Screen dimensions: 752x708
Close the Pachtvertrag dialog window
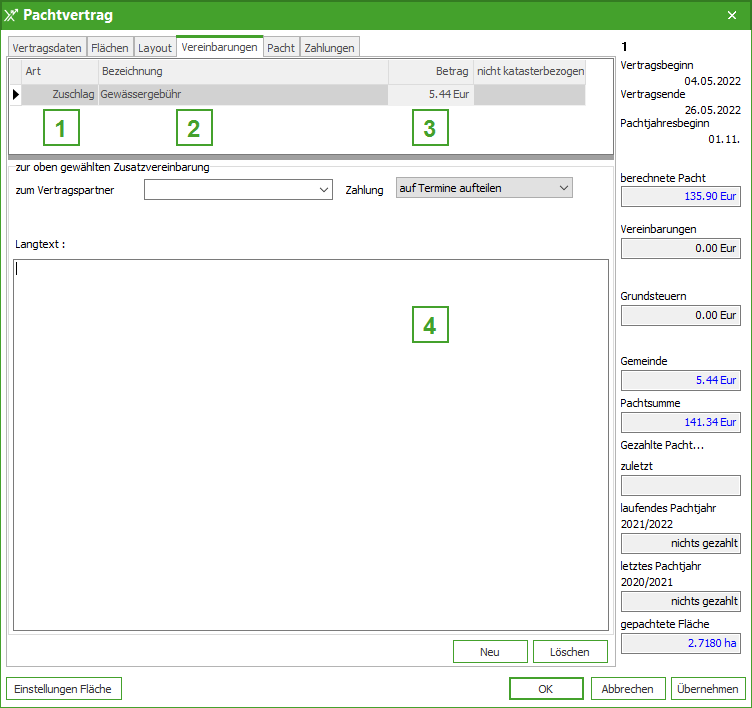731,15
